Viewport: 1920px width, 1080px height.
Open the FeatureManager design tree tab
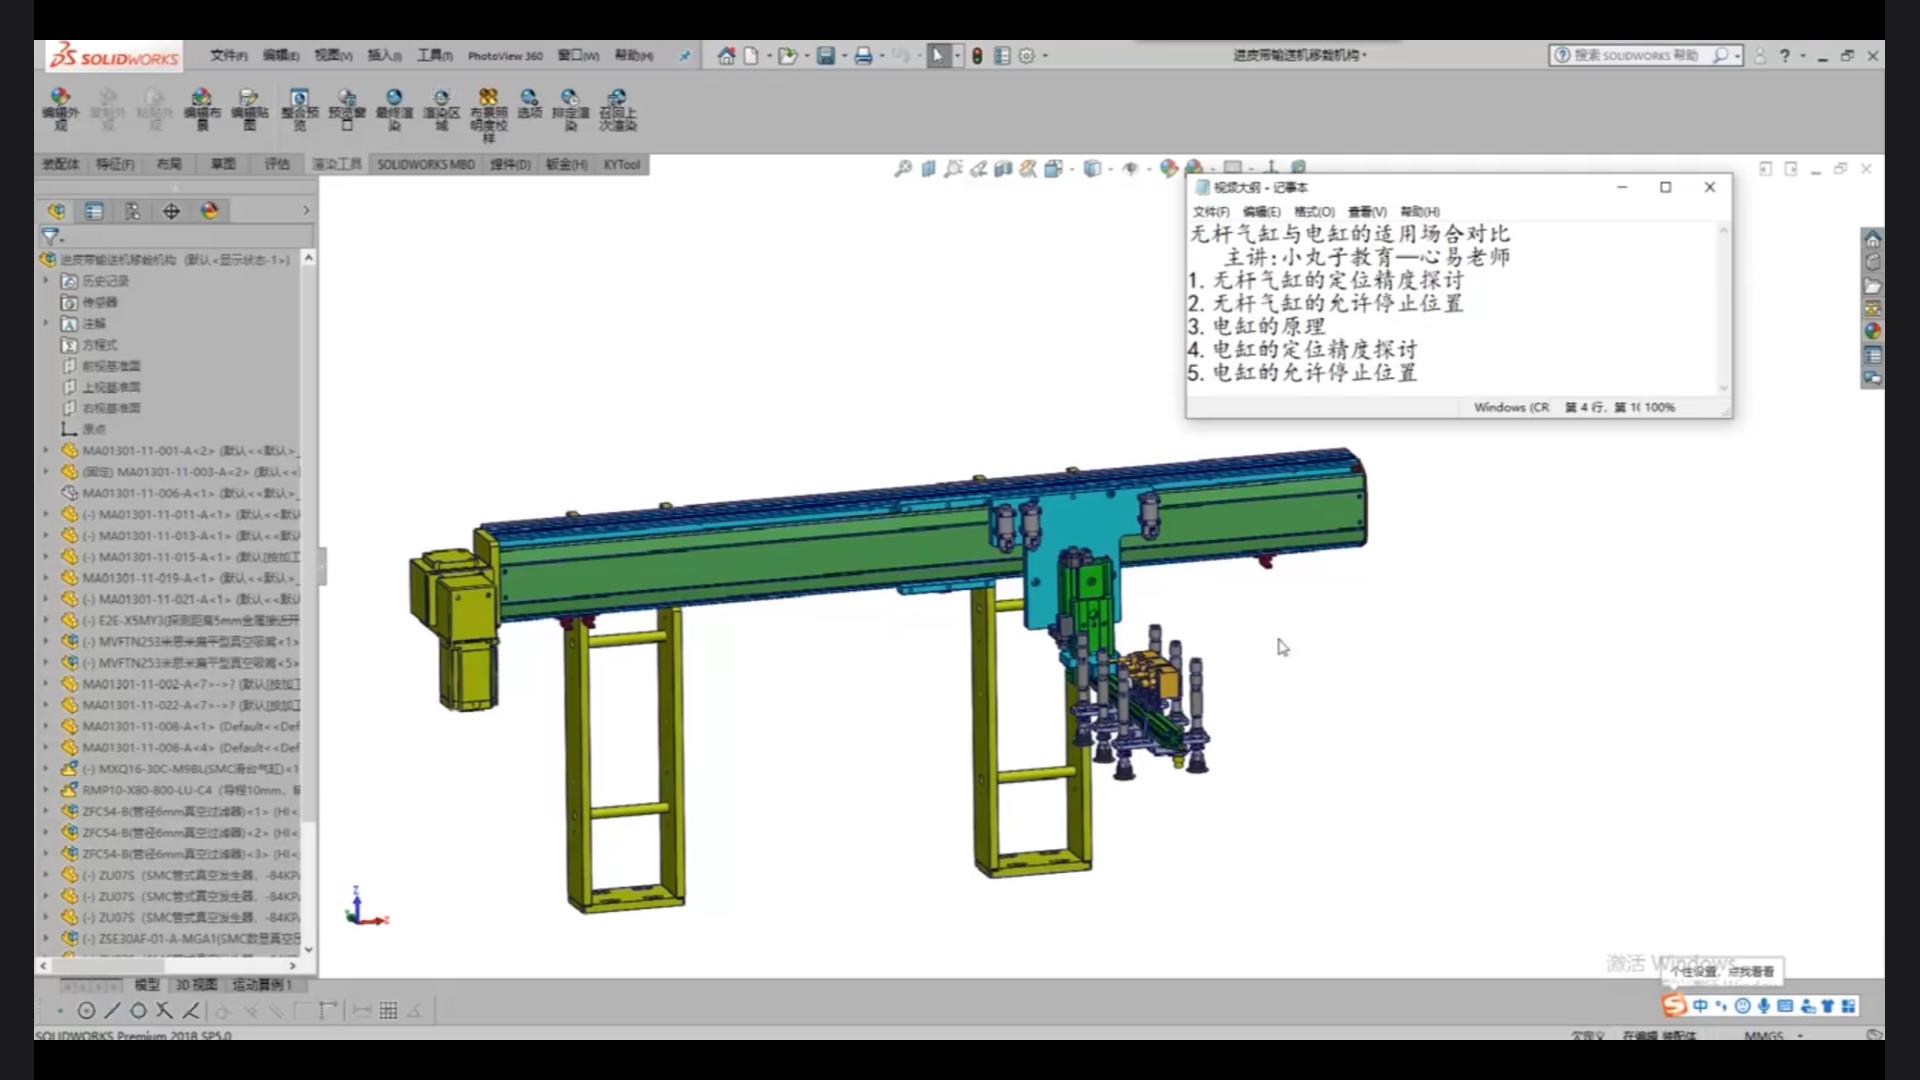click(x=56, y=211)
